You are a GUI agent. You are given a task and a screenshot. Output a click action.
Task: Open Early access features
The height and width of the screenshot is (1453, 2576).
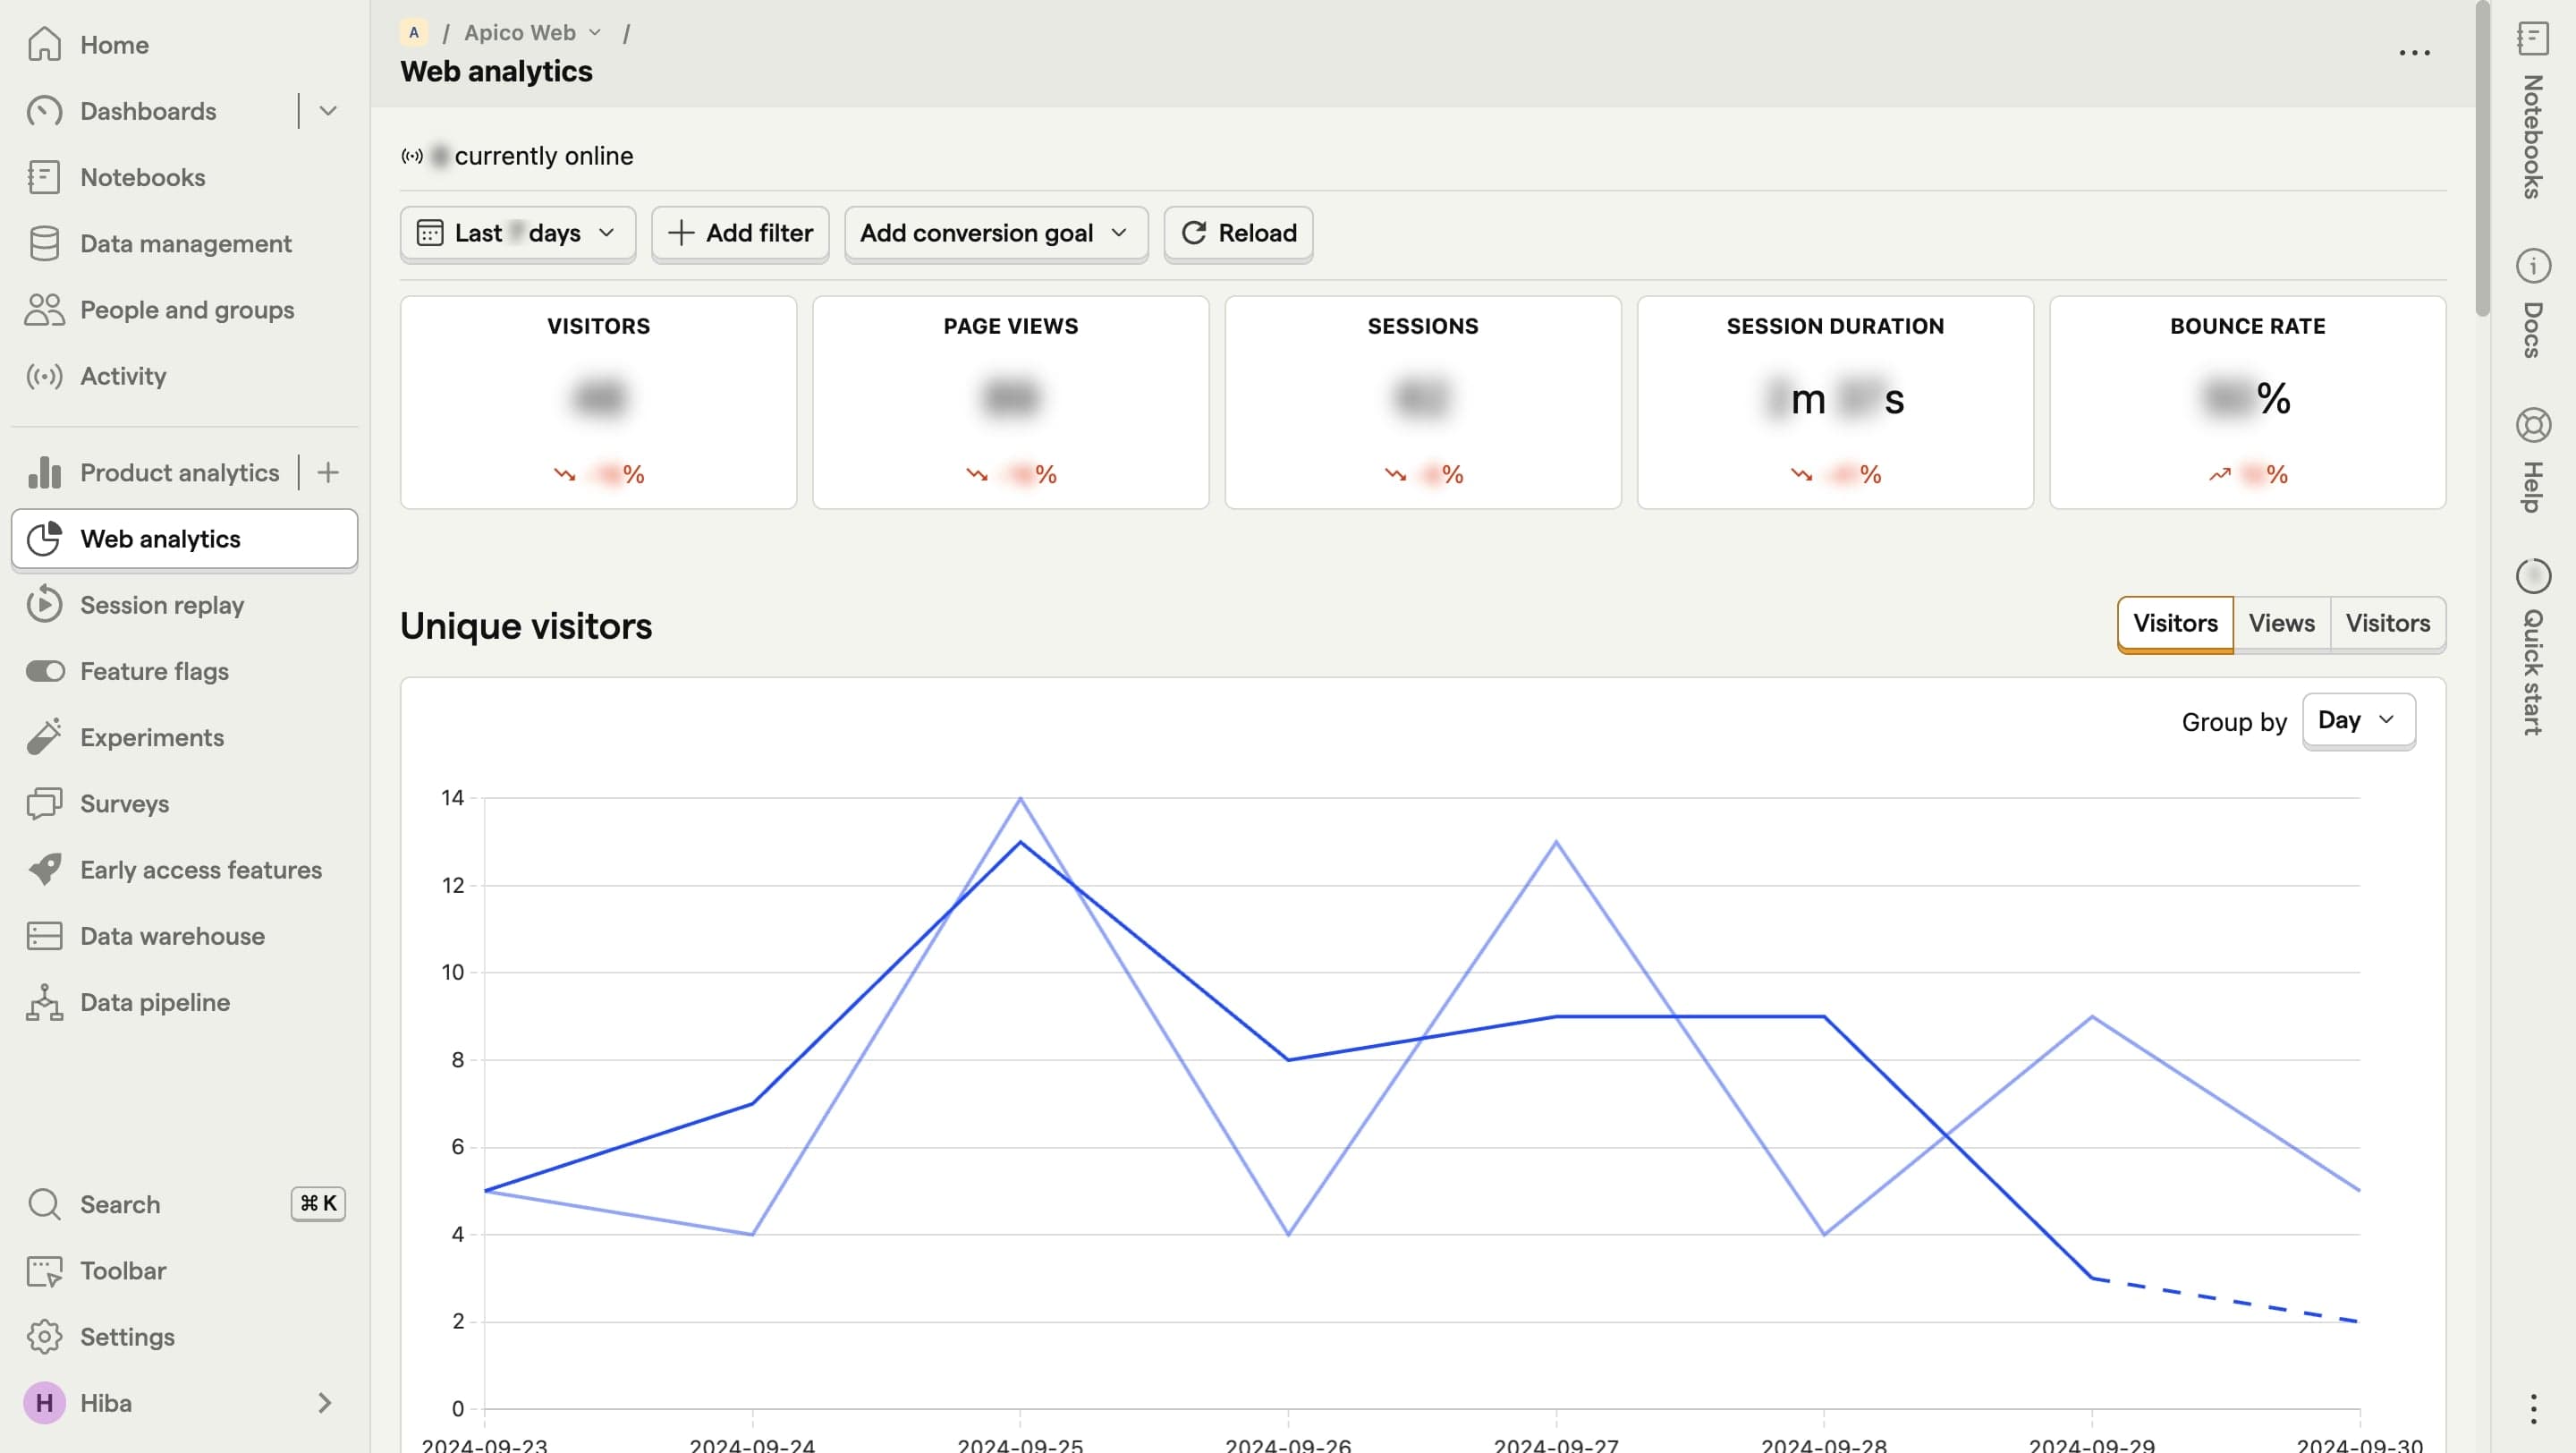click(185, 870)
